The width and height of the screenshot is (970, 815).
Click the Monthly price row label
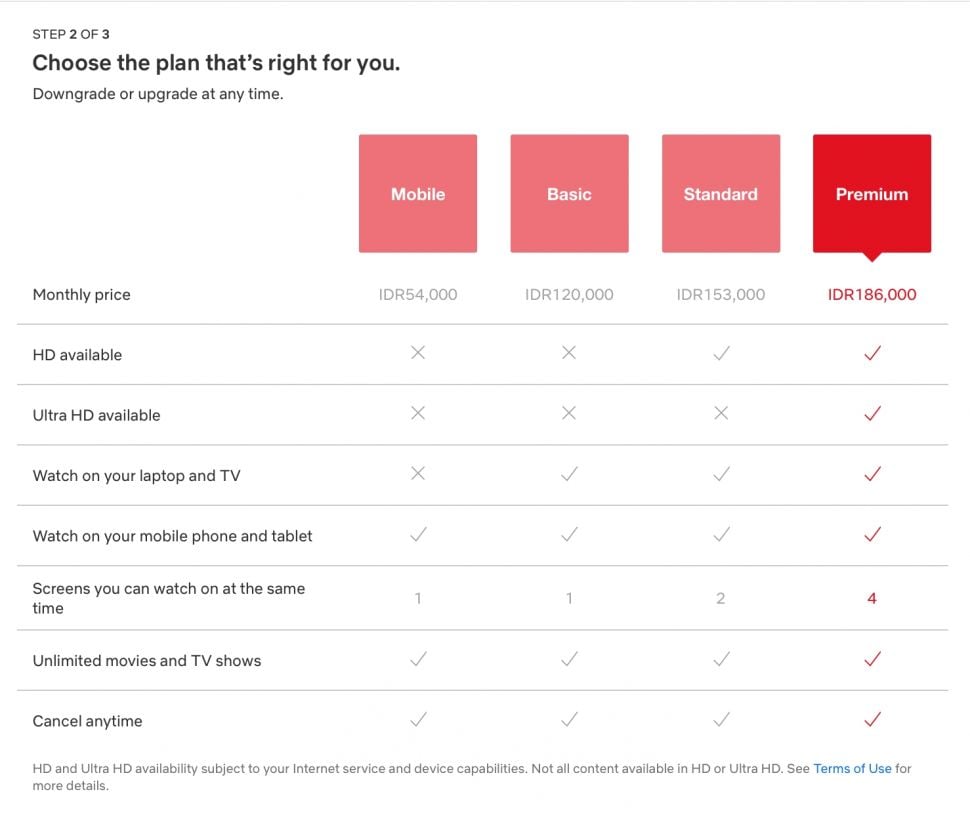click(x=81, y=294)
